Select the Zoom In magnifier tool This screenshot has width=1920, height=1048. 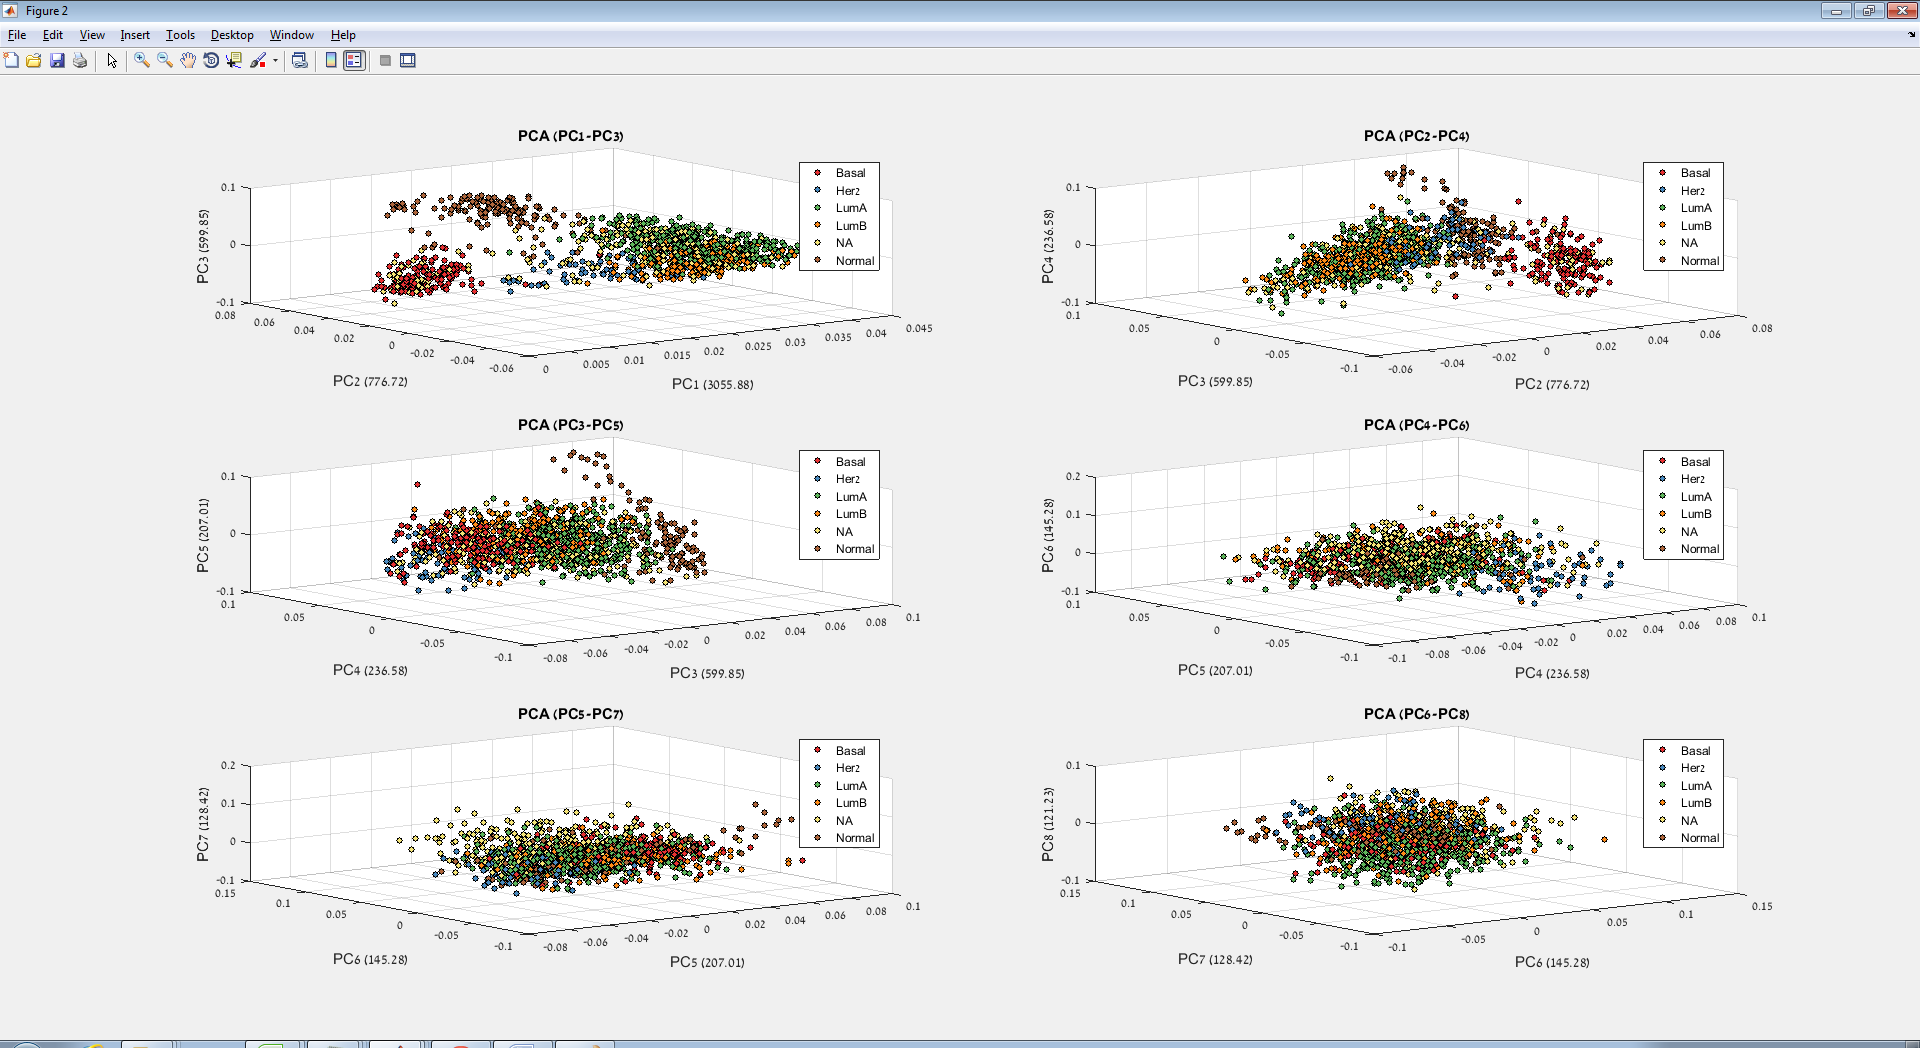pos(142,61)
